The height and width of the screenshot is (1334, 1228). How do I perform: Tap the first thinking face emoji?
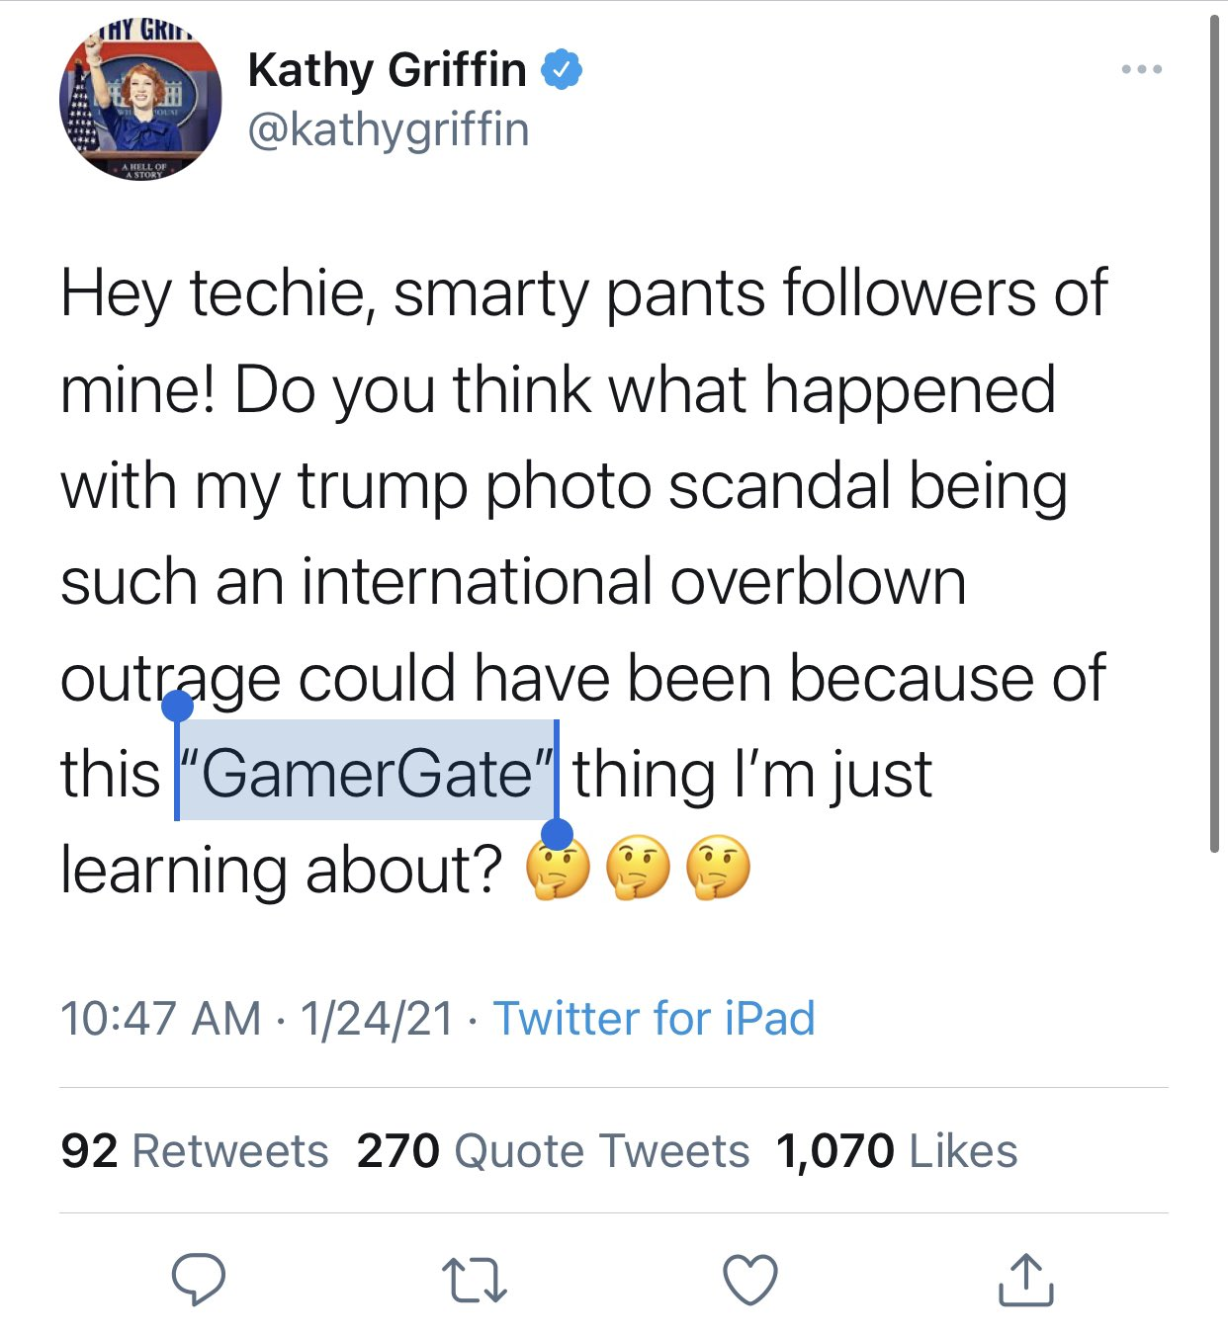tap(559, 868)
